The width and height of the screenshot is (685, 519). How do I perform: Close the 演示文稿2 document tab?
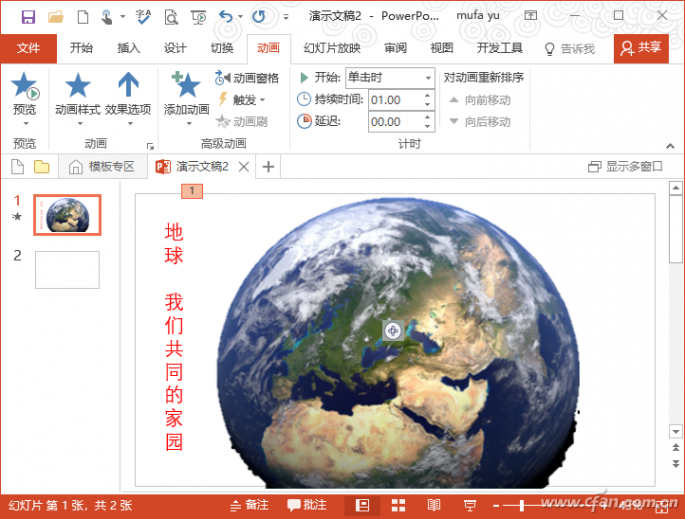coord(244,166)
